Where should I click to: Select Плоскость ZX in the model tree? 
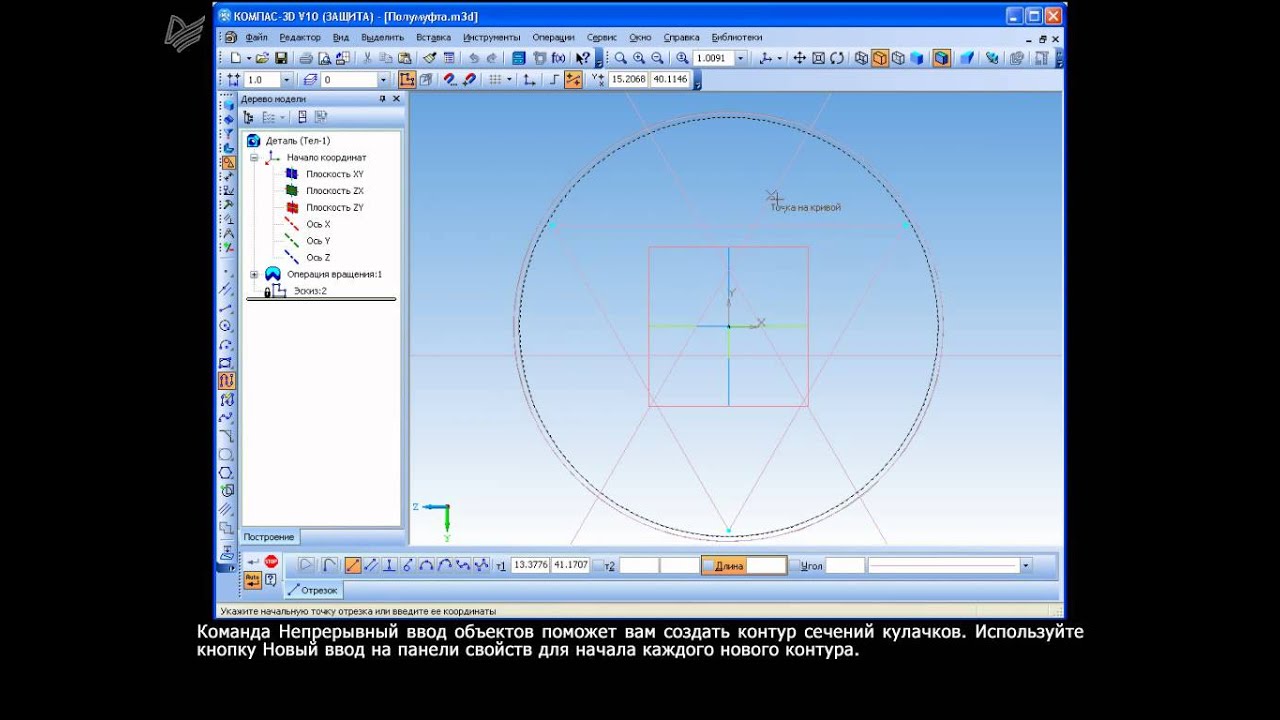[x=334, y=191]
